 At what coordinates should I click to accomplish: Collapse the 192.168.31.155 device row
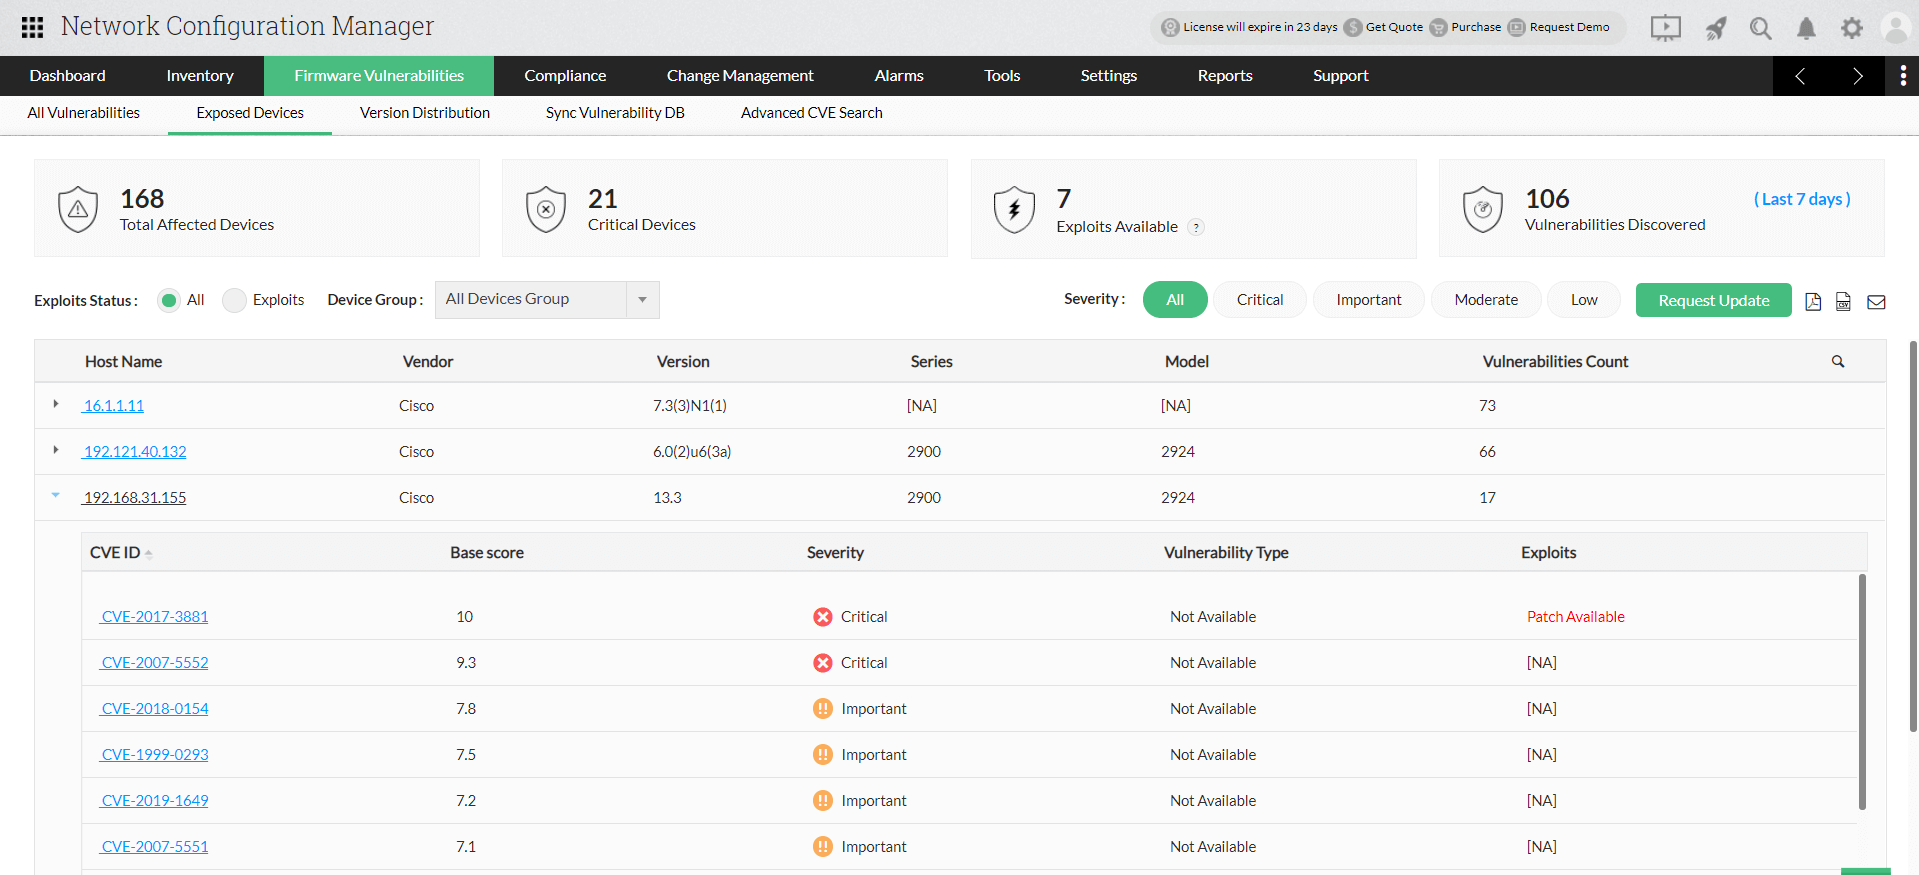point(56,495)
